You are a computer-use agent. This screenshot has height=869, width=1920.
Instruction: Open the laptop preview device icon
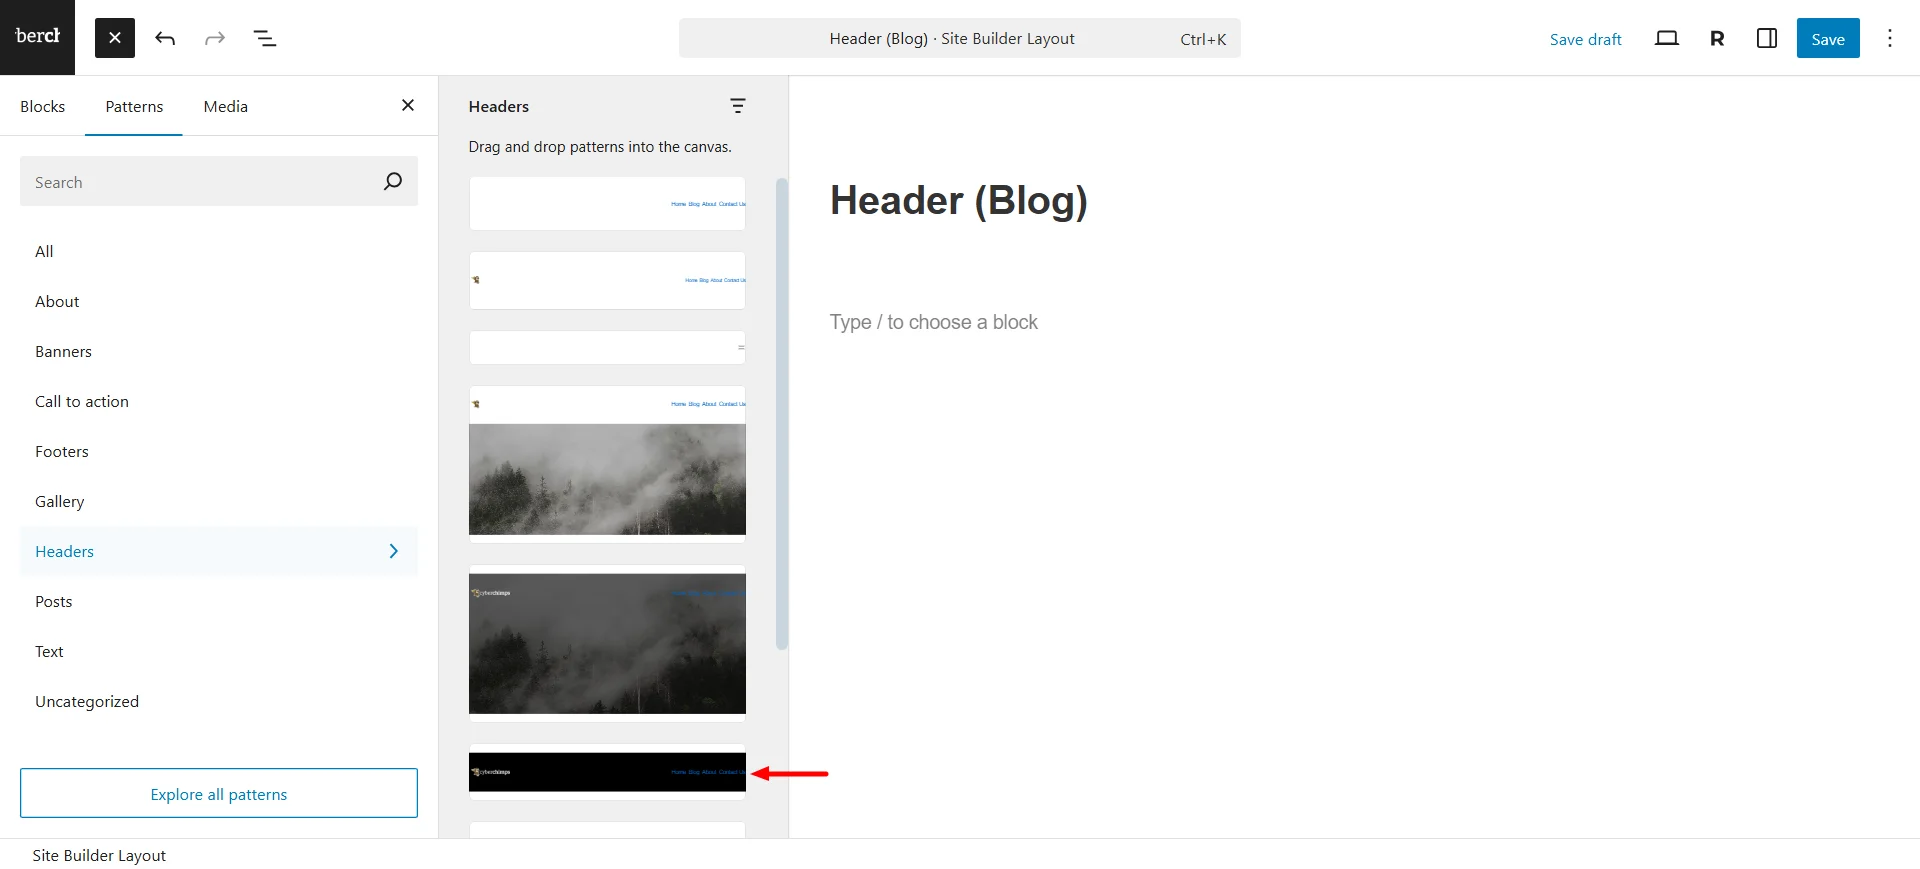click(1666, 38)
